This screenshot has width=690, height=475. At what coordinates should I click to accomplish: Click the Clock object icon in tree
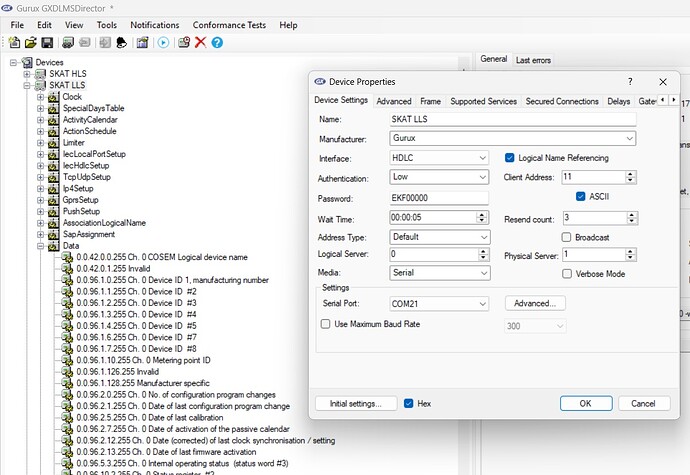[x=53, y=97]
